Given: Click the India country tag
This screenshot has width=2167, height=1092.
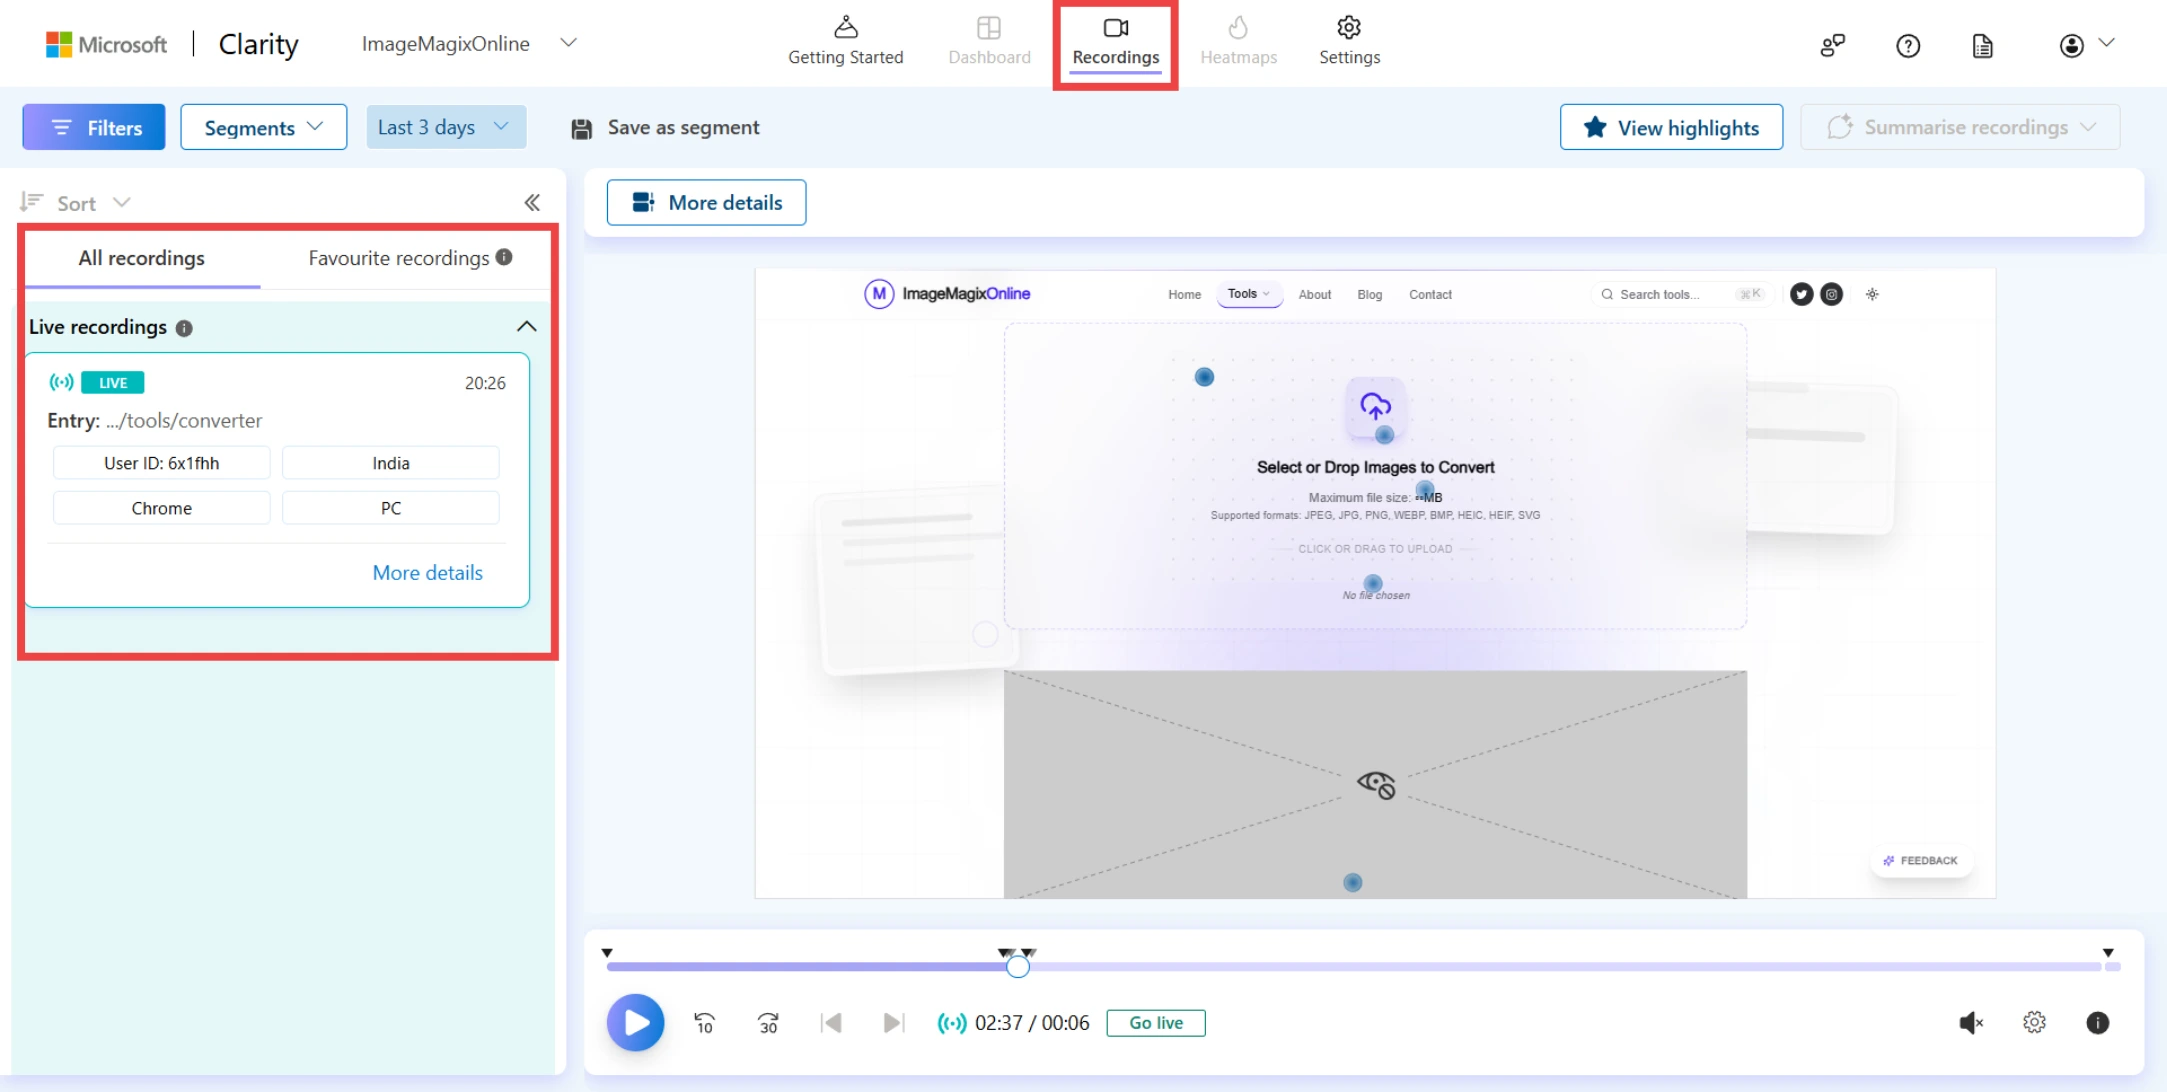Looking at the screenshot, I should click(x=391, y=463).
